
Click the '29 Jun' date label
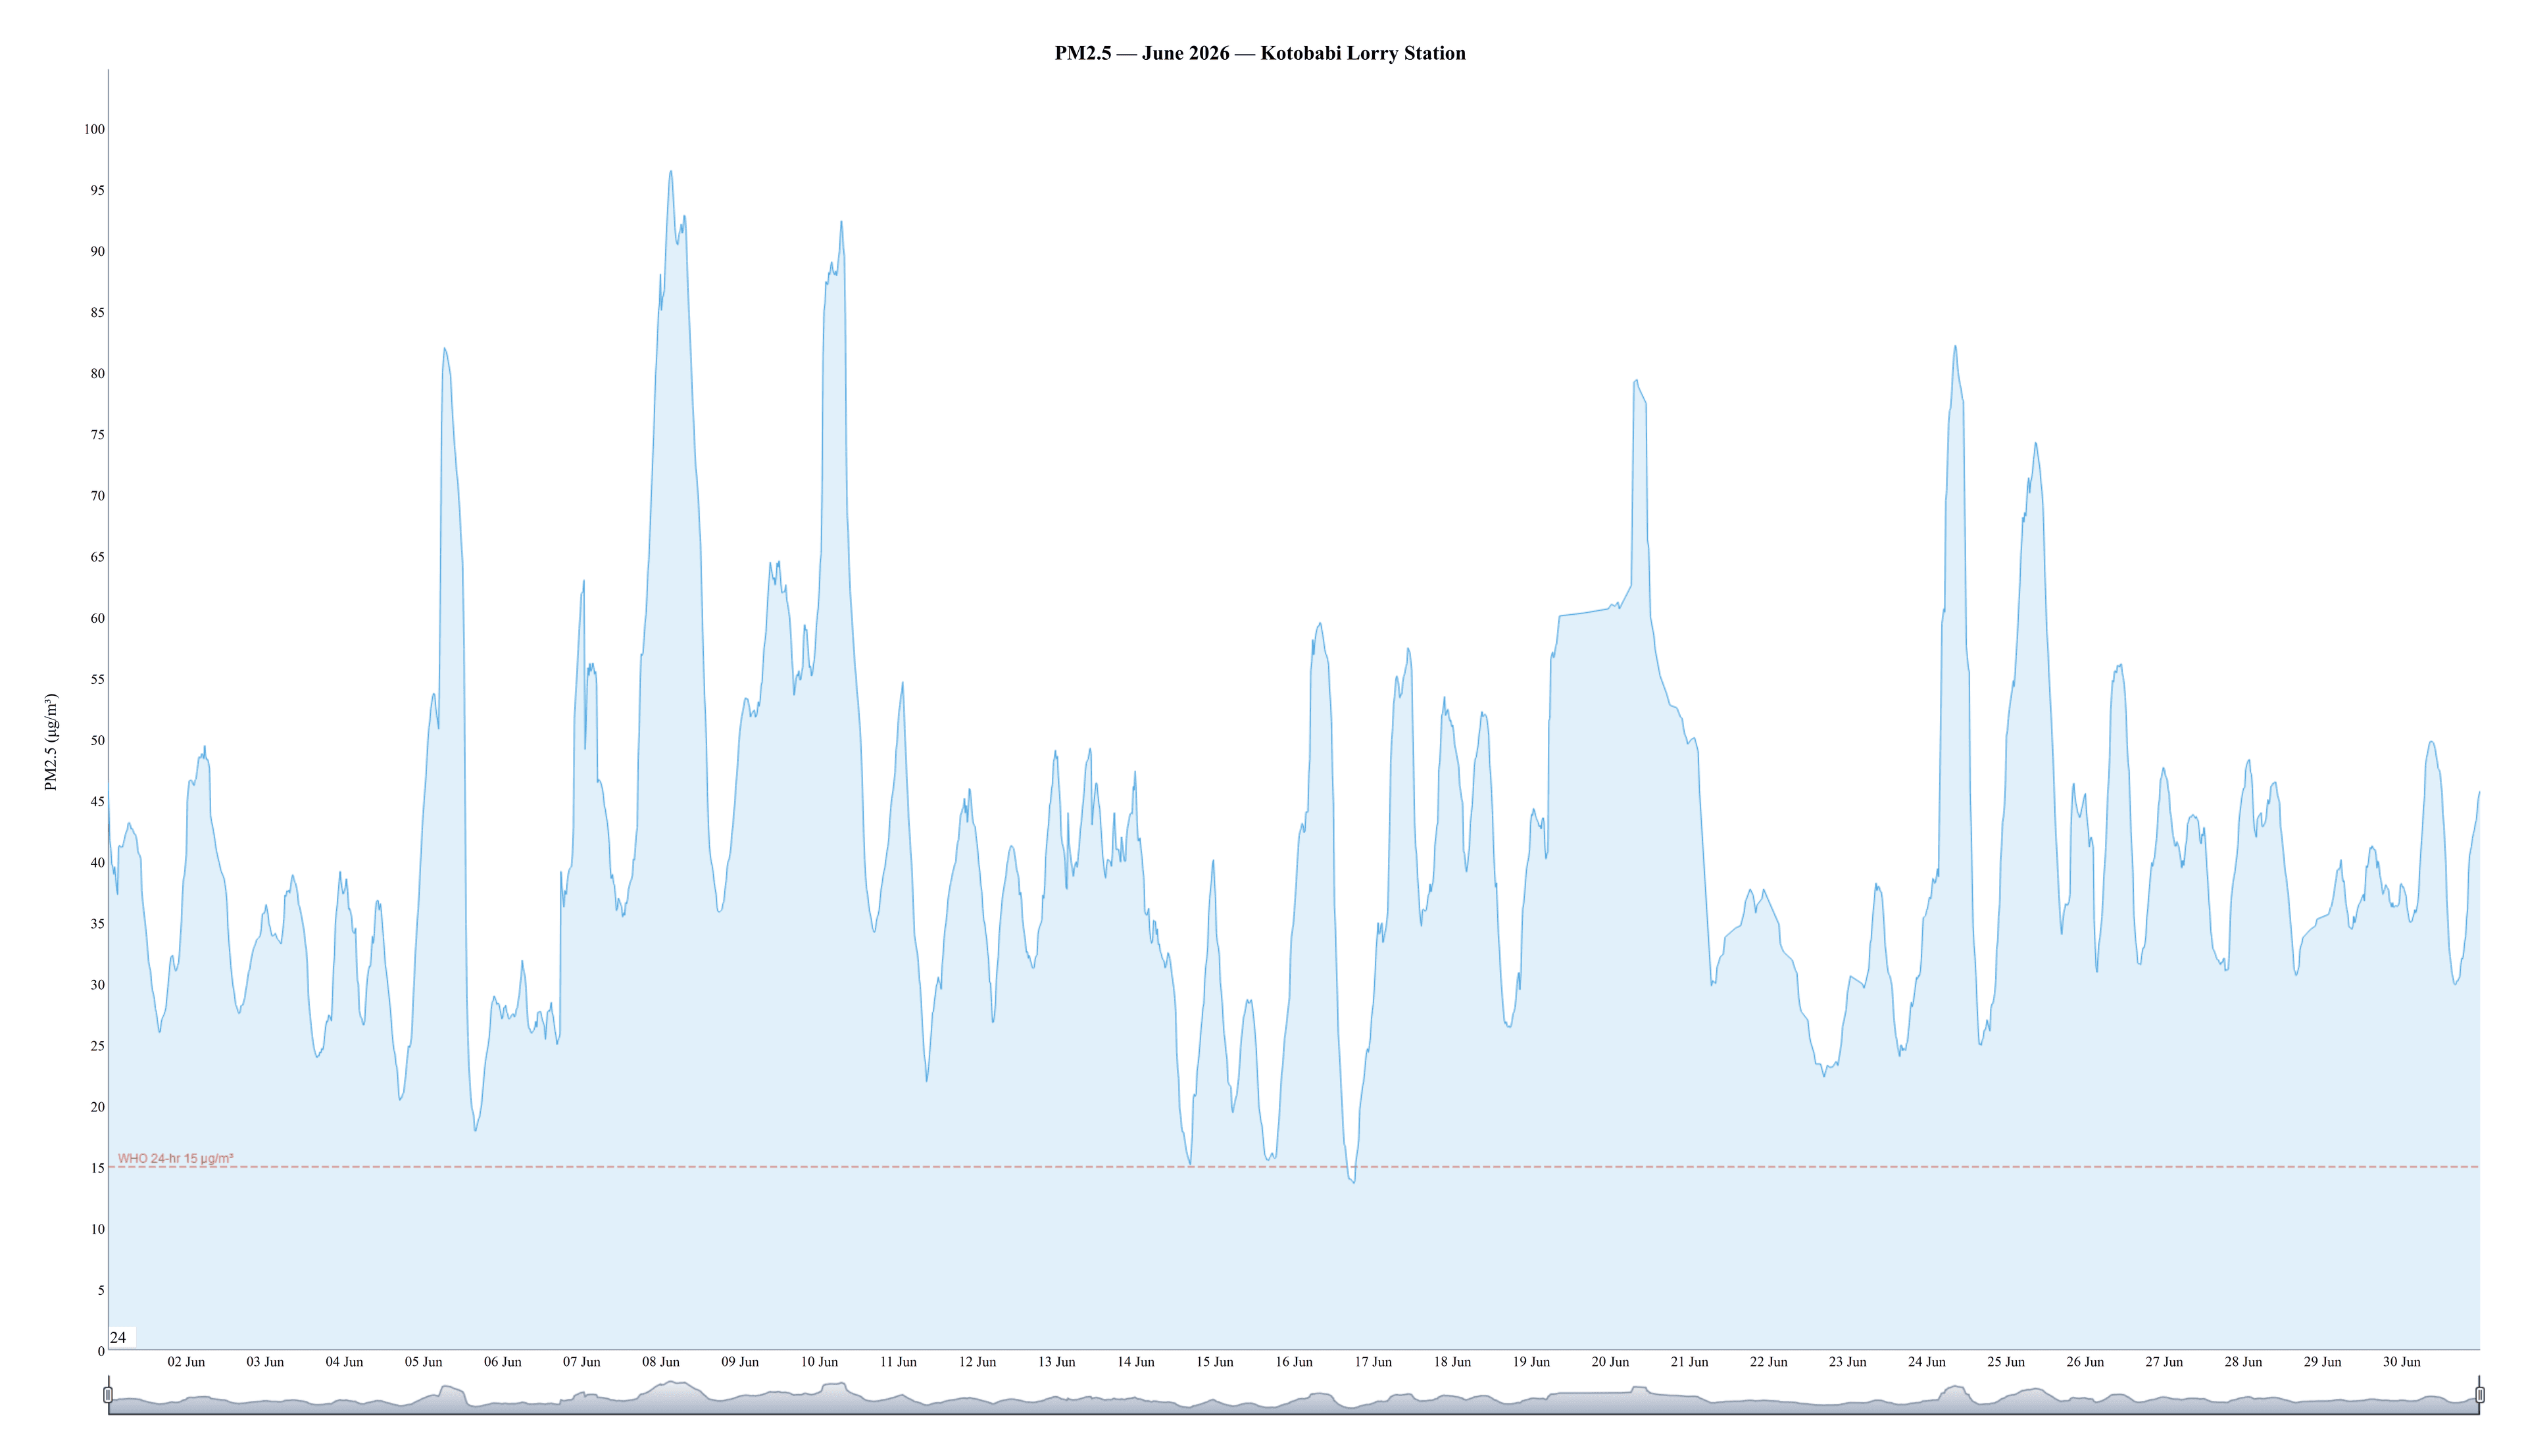point(2322,1362)
